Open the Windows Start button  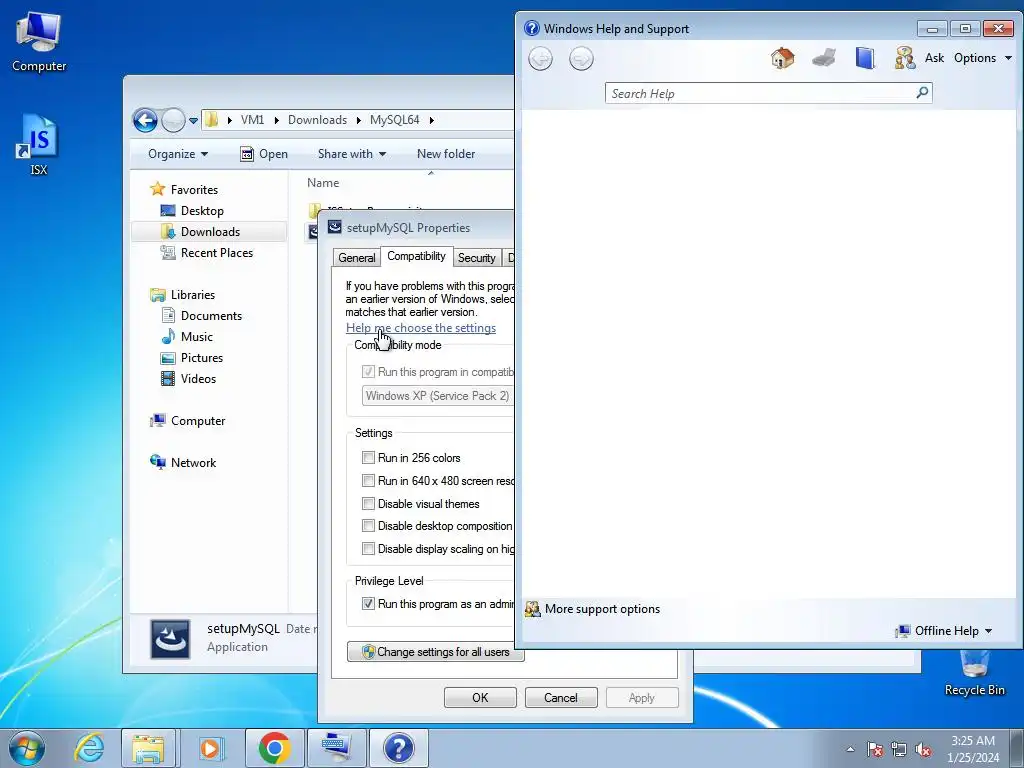click(27, 748)
